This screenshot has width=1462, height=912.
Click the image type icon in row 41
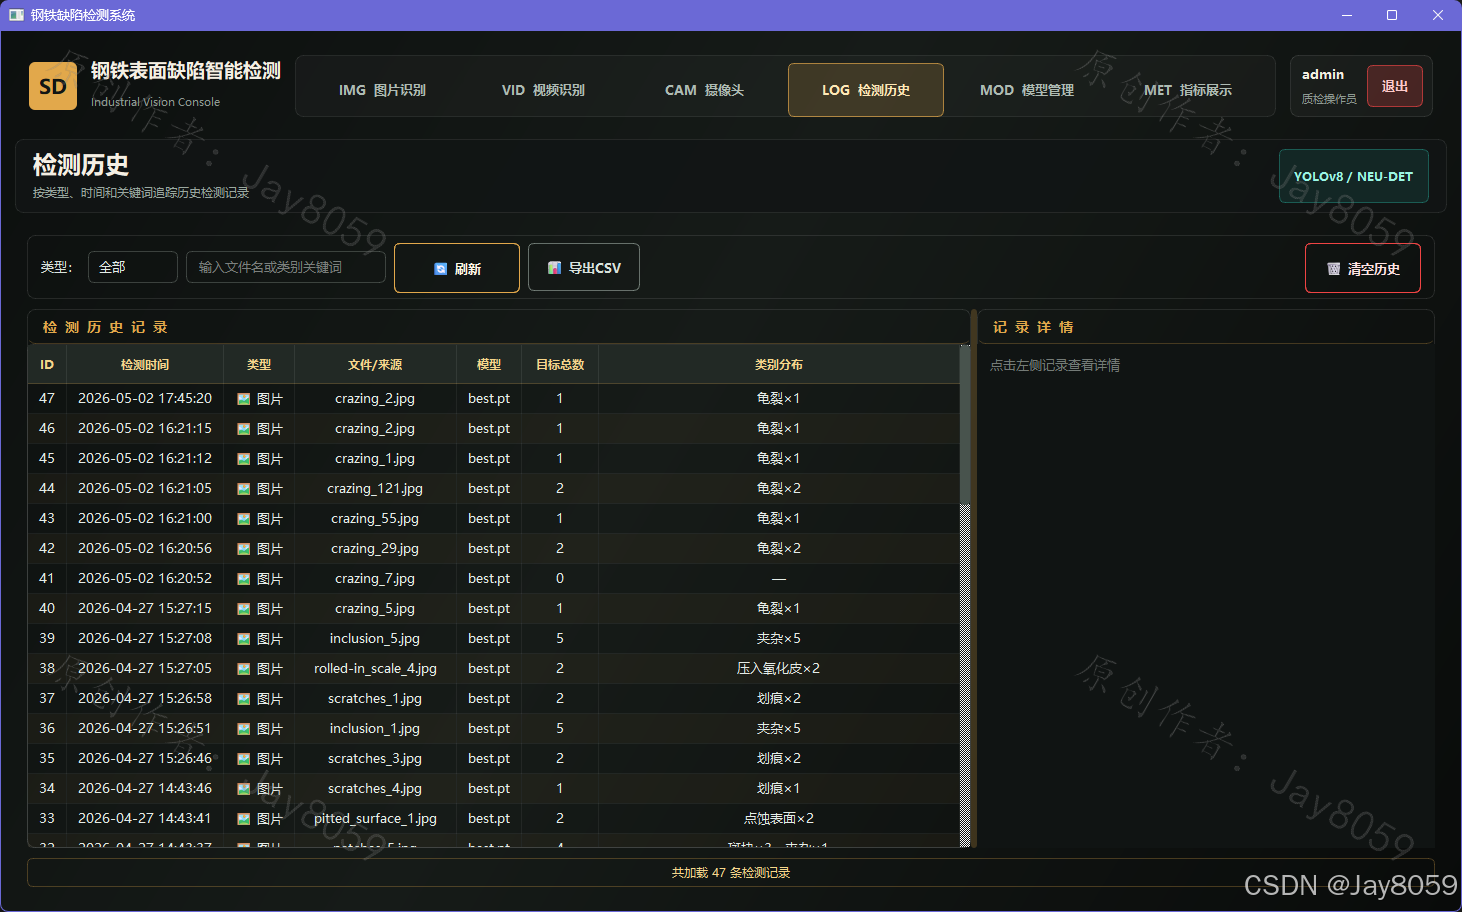(244, 579)
